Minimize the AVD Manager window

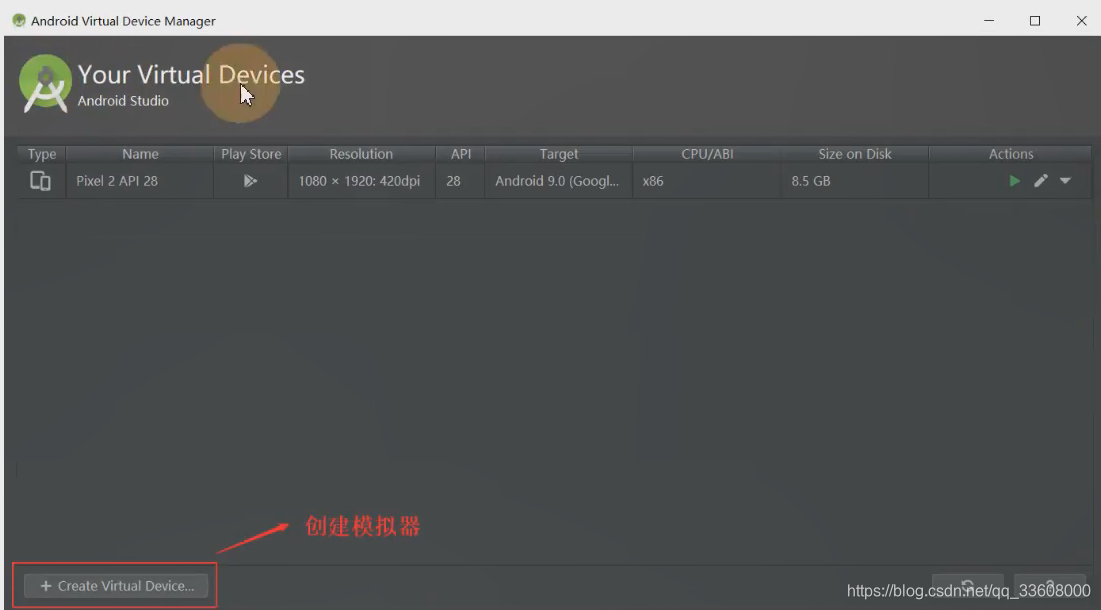tap(989, 21)
